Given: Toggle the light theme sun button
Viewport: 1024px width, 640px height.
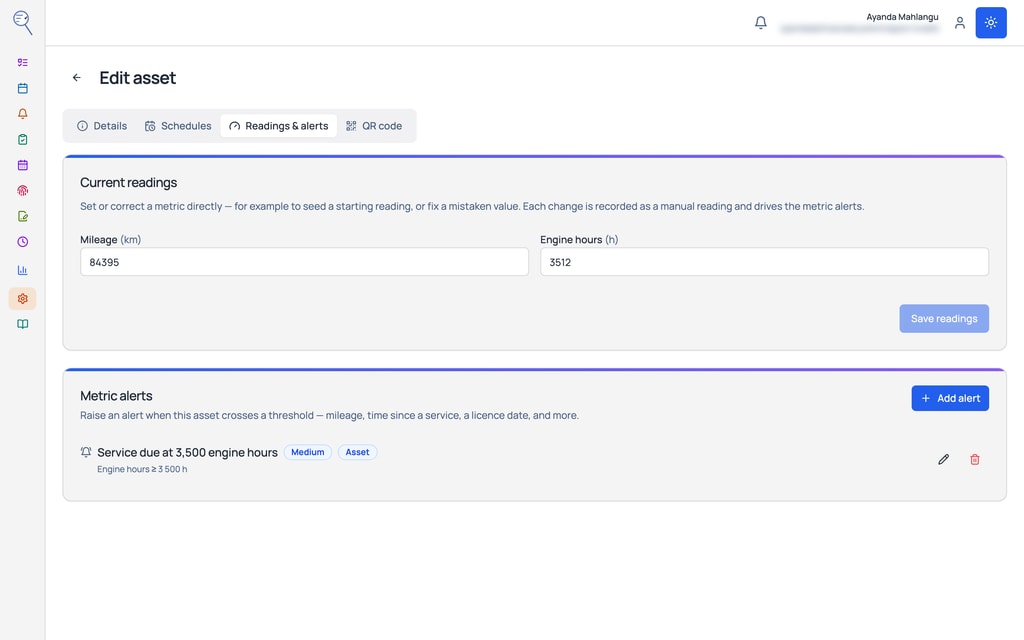Looking at the screenshot, I should click(x=991, y=23).
